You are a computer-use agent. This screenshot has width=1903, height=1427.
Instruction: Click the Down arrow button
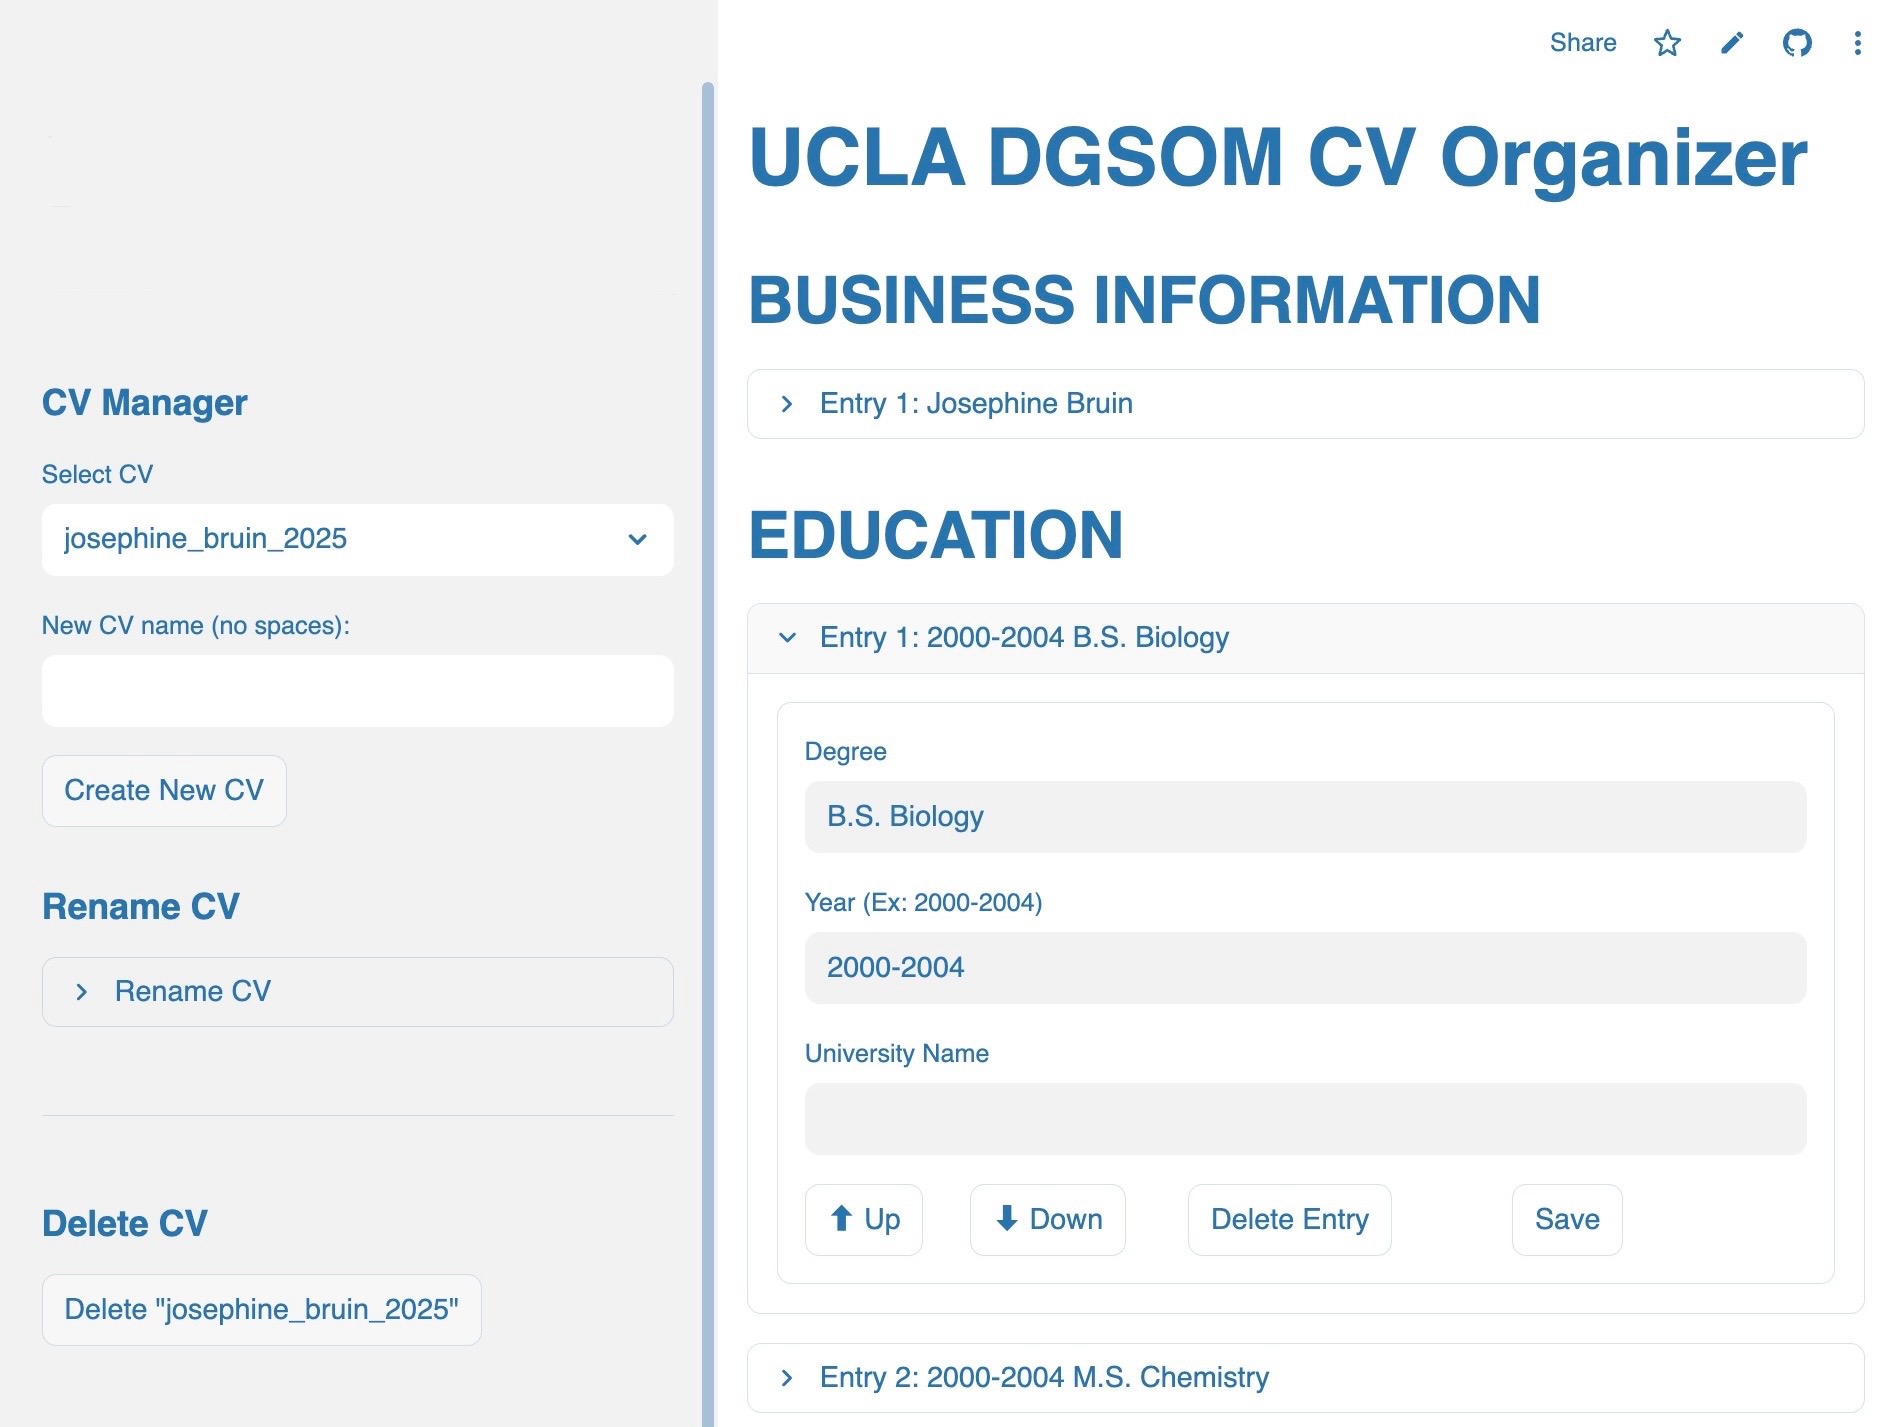[x=1048, y=1220]
